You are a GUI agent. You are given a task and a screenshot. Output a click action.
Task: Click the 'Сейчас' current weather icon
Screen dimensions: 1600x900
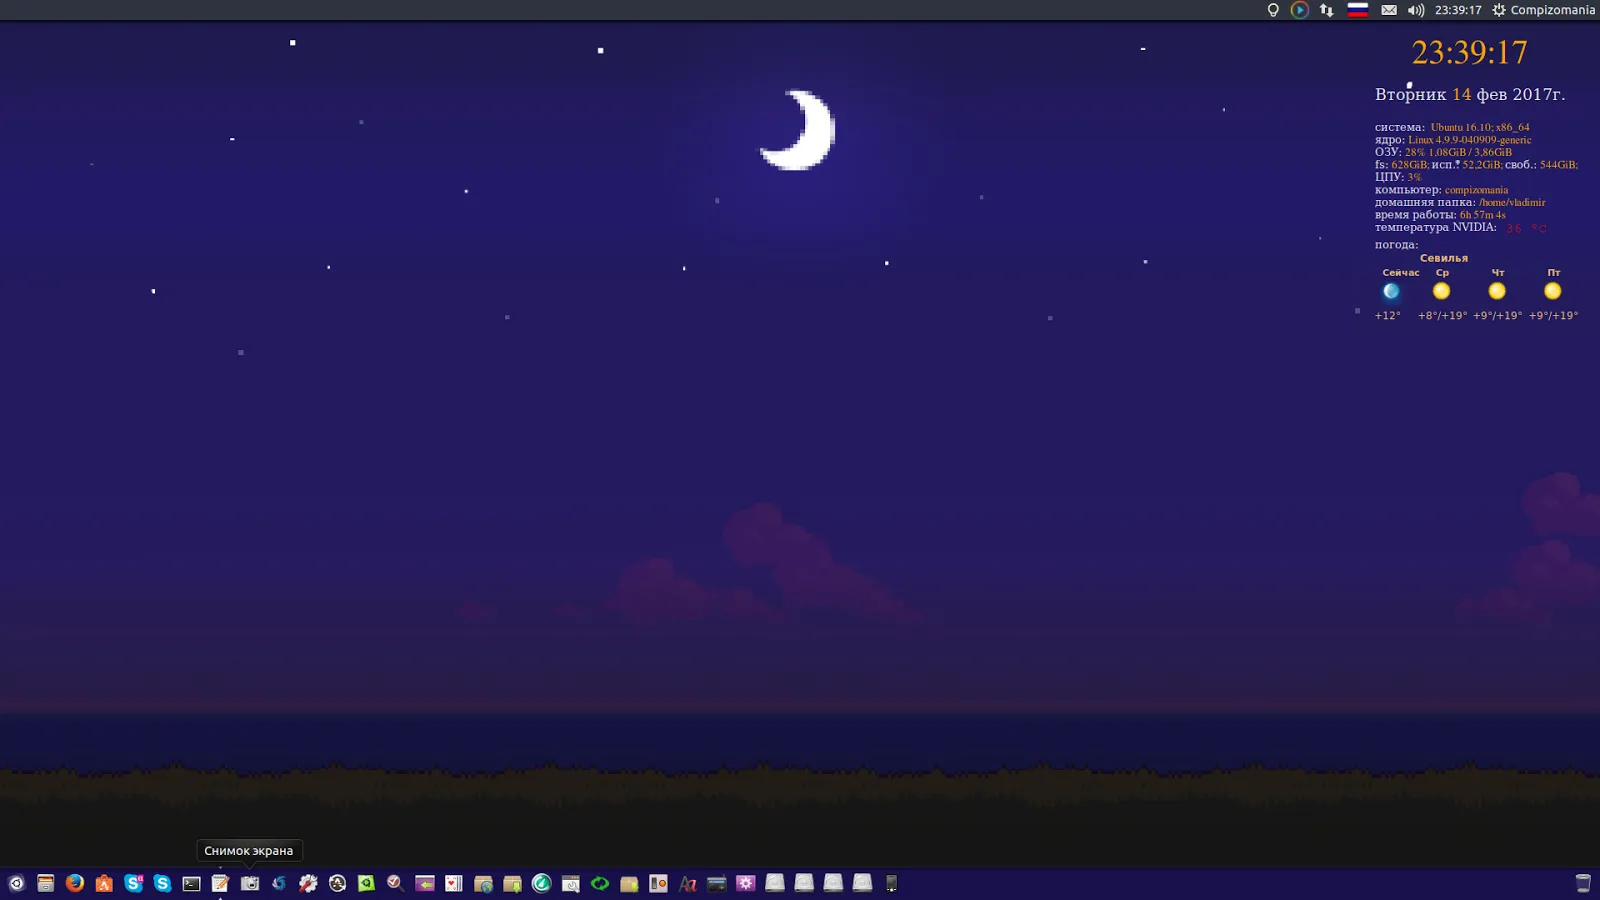pos(1391,291)
